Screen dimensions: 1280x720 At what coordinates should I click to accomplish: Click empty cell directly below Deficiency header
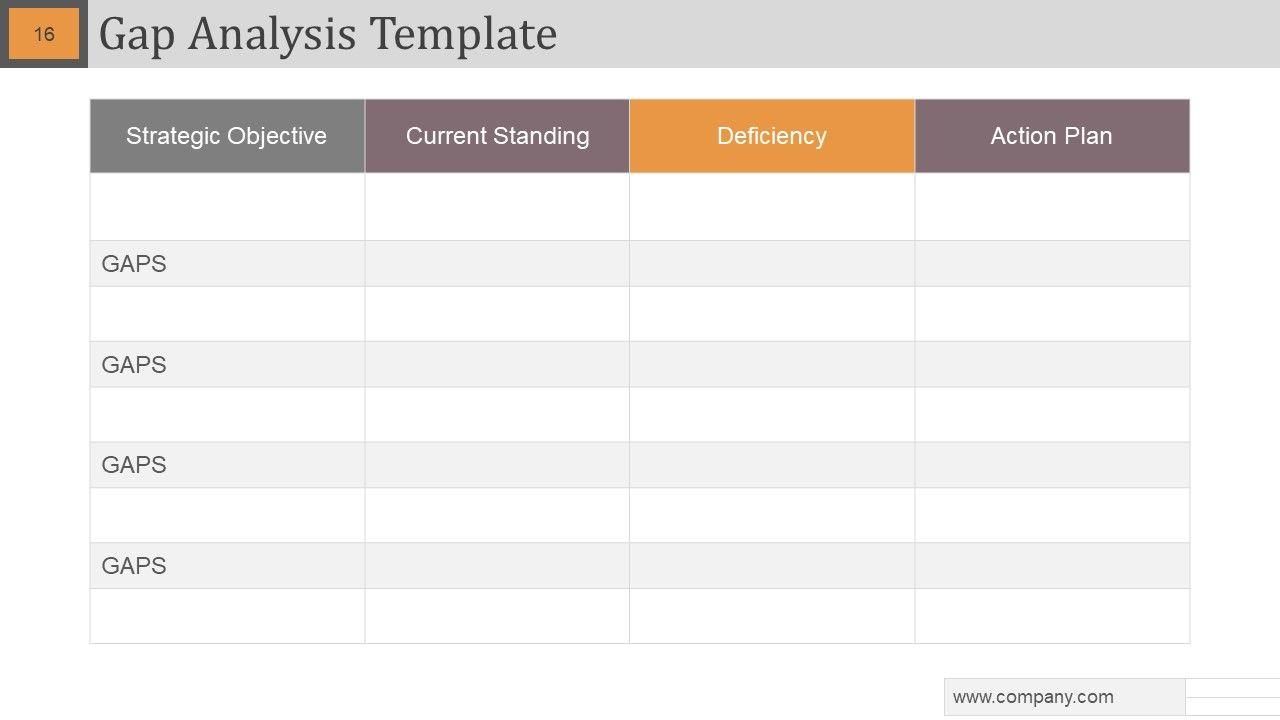point(771,207)
